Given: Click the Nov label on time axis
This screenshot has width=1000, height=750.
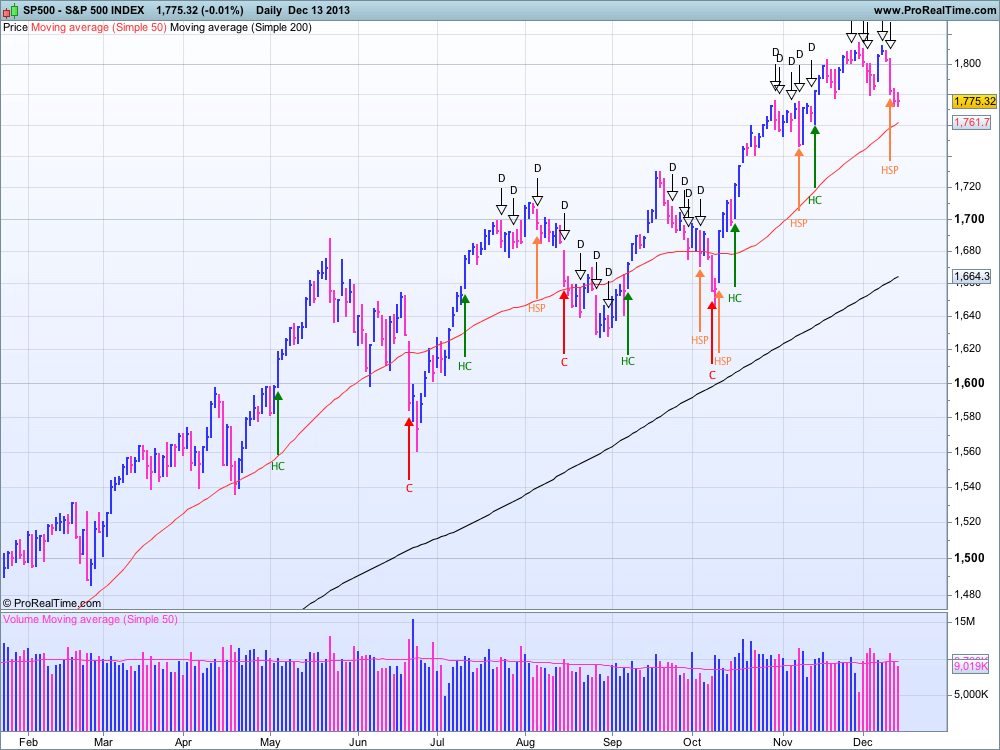Looking at the screenshot, I should click(x=783, y=742).
